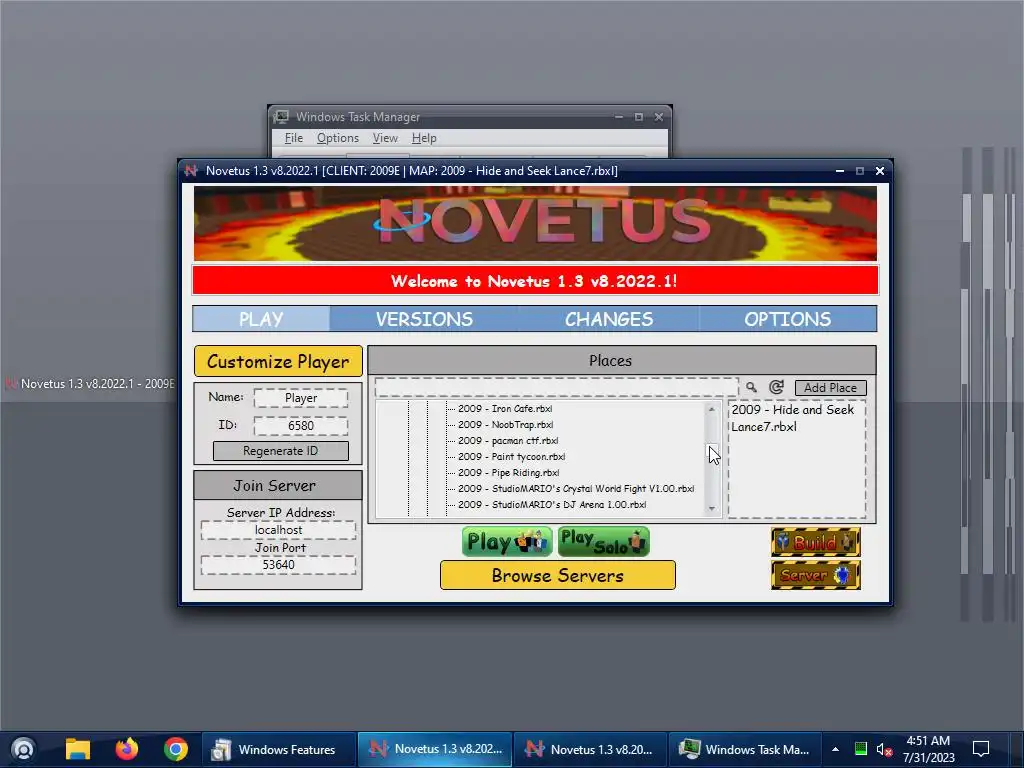Click the Places search text box
This screenshot has height=768, width=1024.
pyautogui.click(x=556, y=387)
